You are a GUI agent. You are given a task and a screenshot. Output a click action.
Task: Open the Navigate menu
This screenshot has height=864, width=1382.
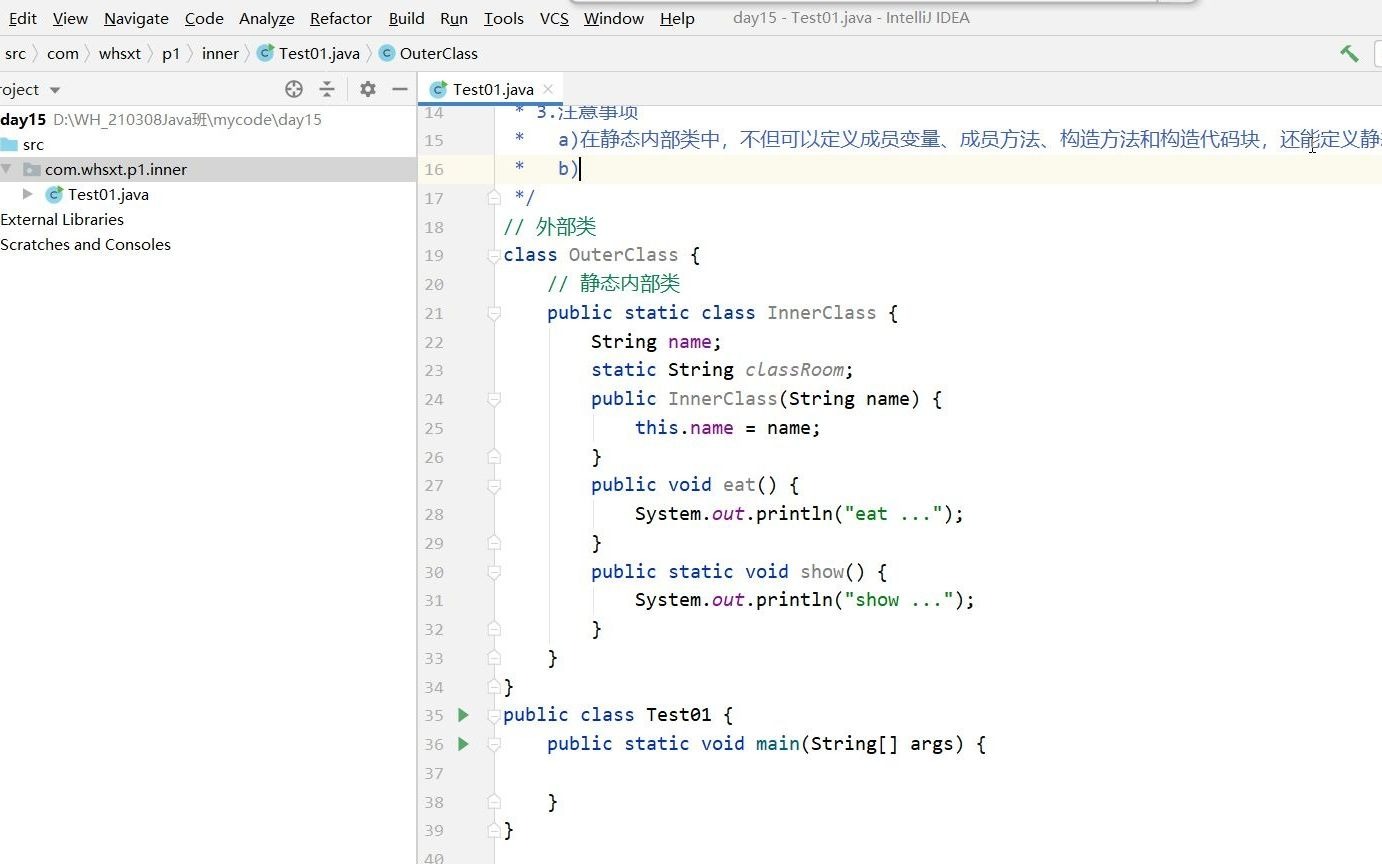pyautogui.click(x=136, y=18)
